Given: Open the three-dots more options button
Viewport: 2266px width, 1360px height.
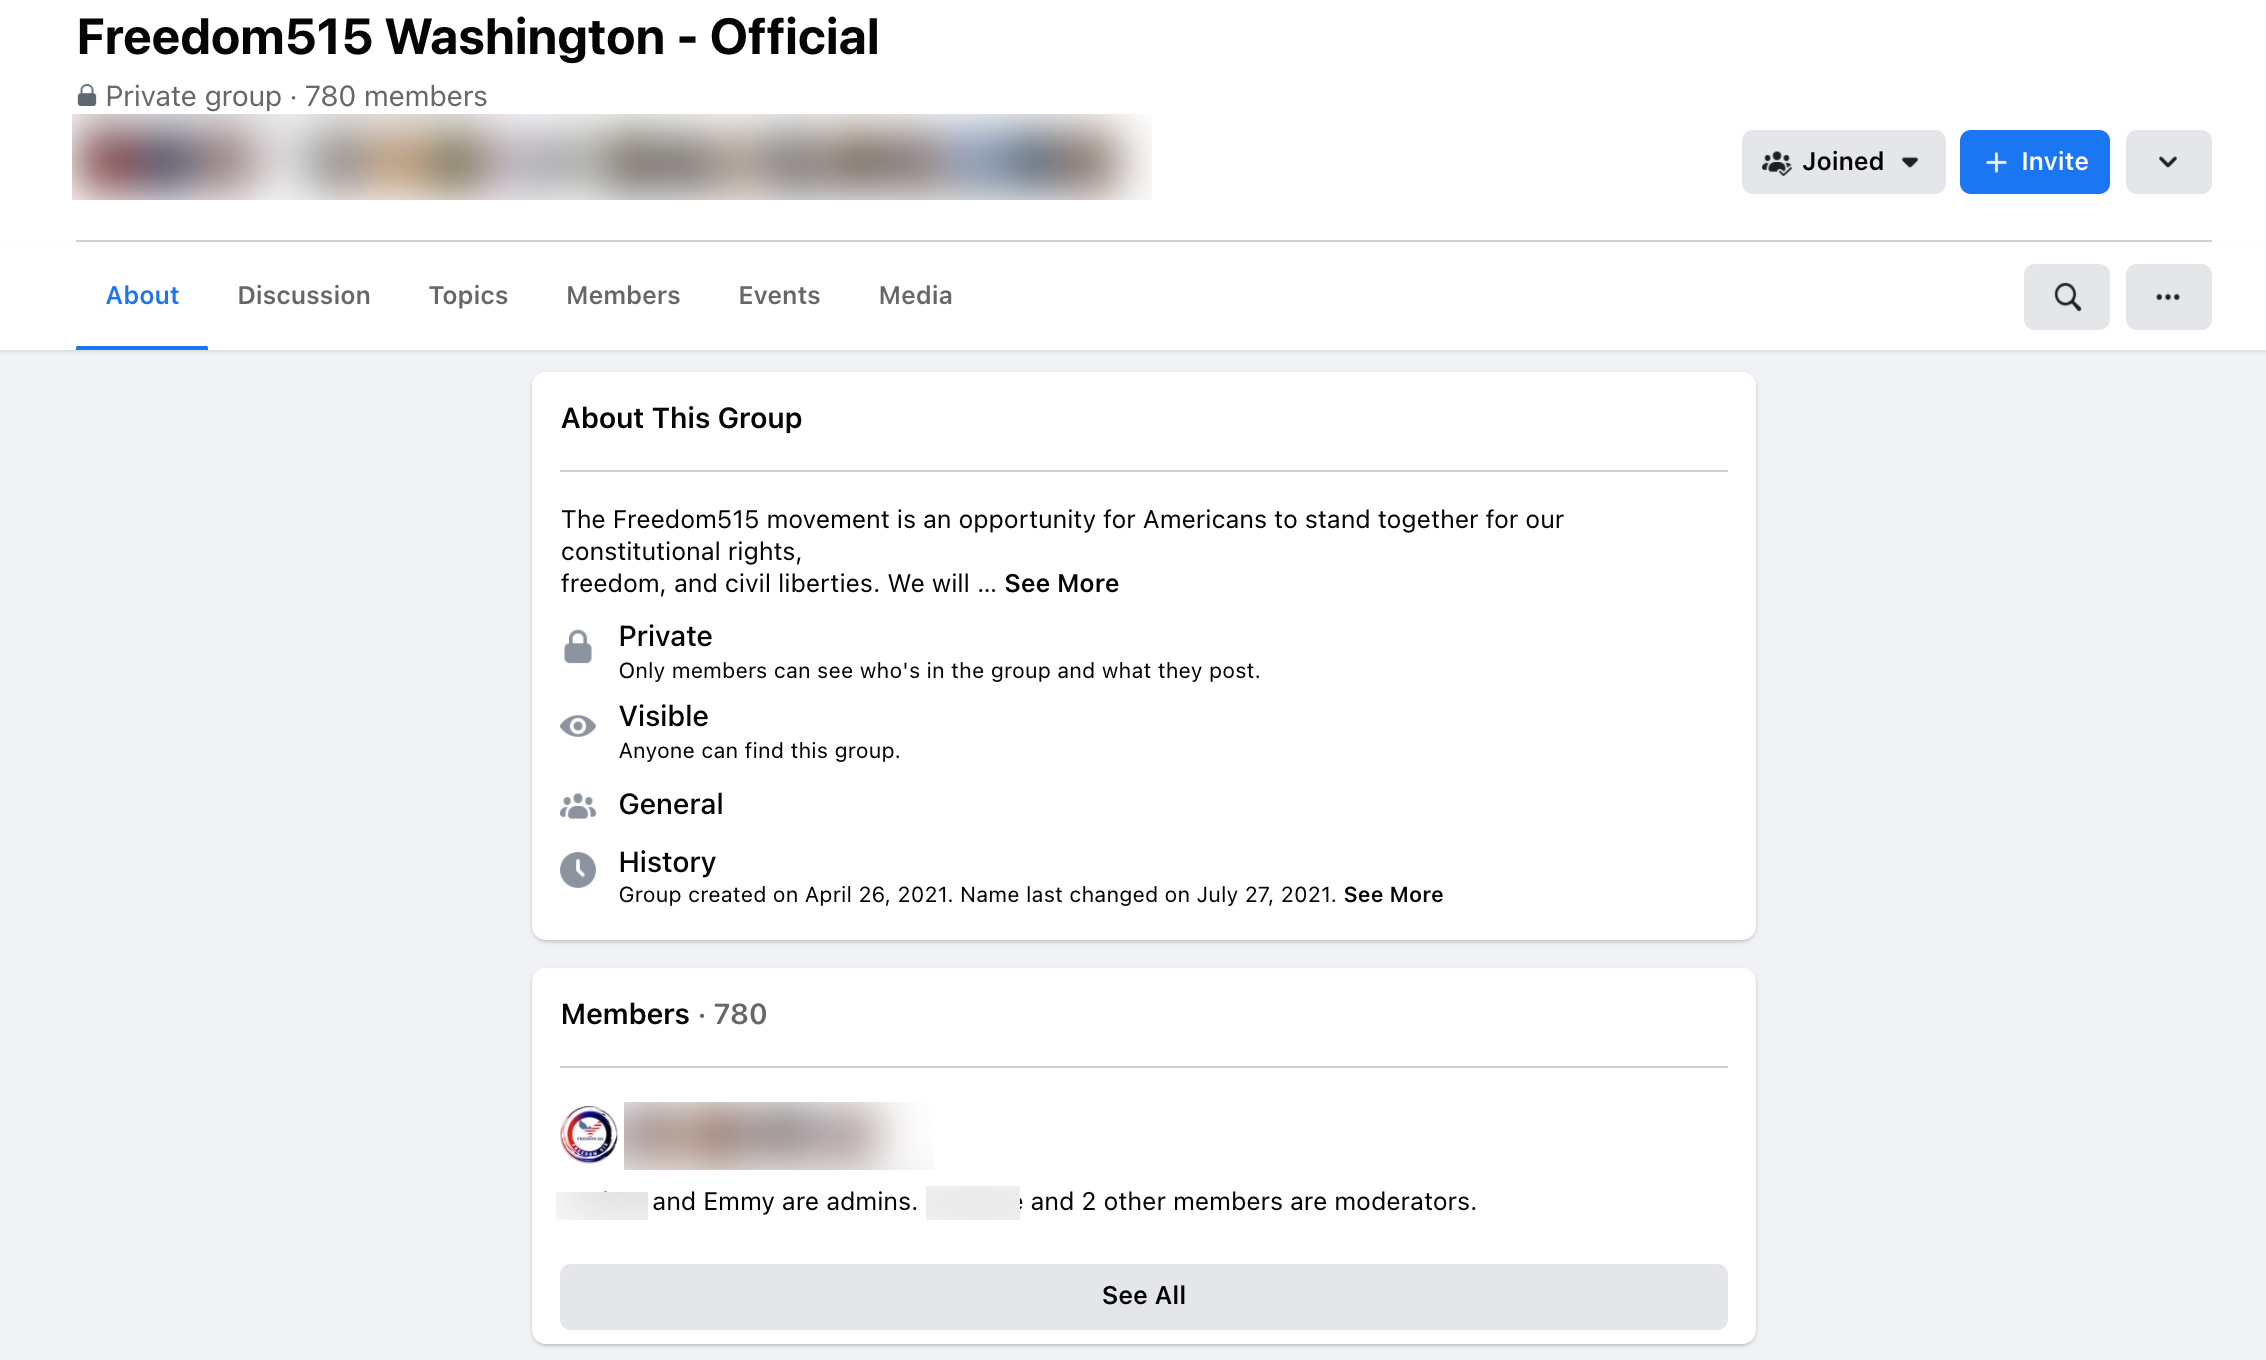Looking at the screenshot, I should (2168, 297).
